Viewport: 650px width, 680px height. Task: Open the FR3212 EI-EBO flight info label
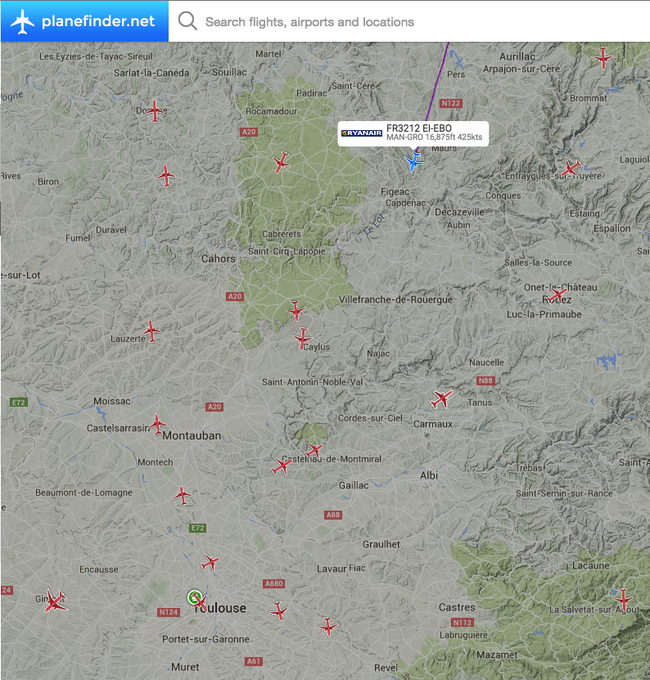tap(413, 133)
